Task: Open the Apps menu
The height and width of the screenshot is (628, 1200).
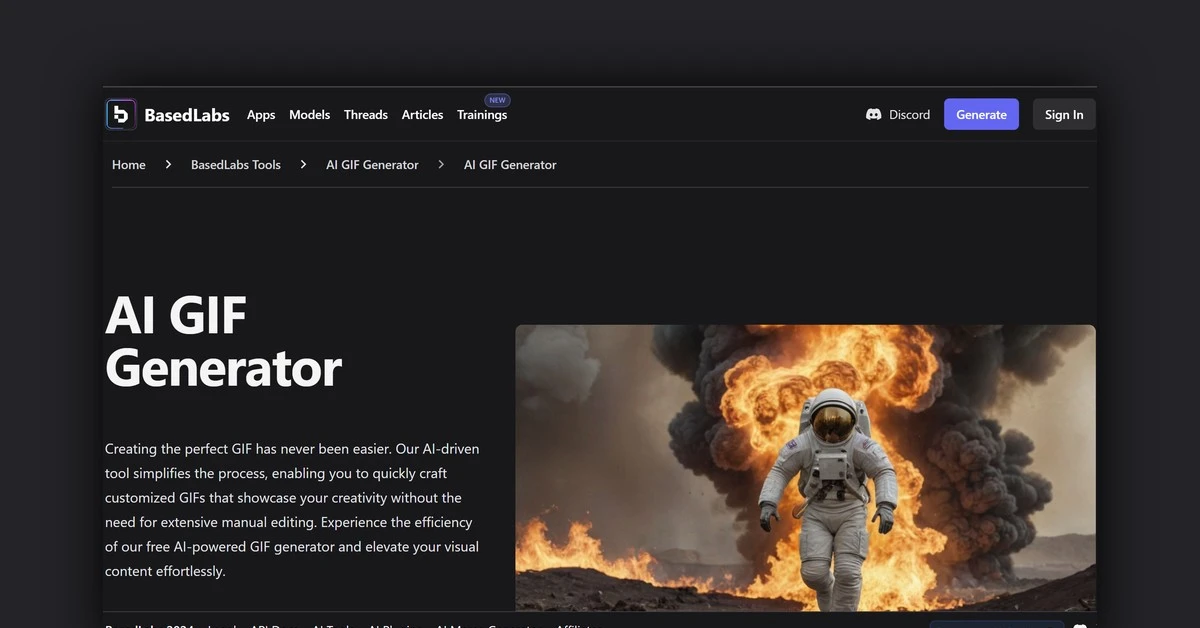Action: [x=261, y=114]
